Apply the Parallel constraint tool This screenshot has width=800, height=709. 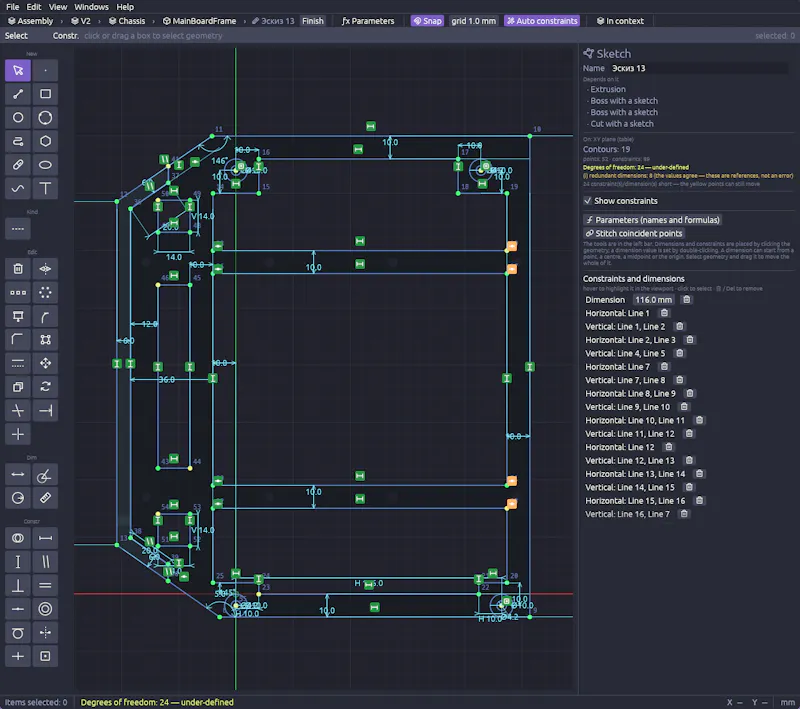coord(45,562)
